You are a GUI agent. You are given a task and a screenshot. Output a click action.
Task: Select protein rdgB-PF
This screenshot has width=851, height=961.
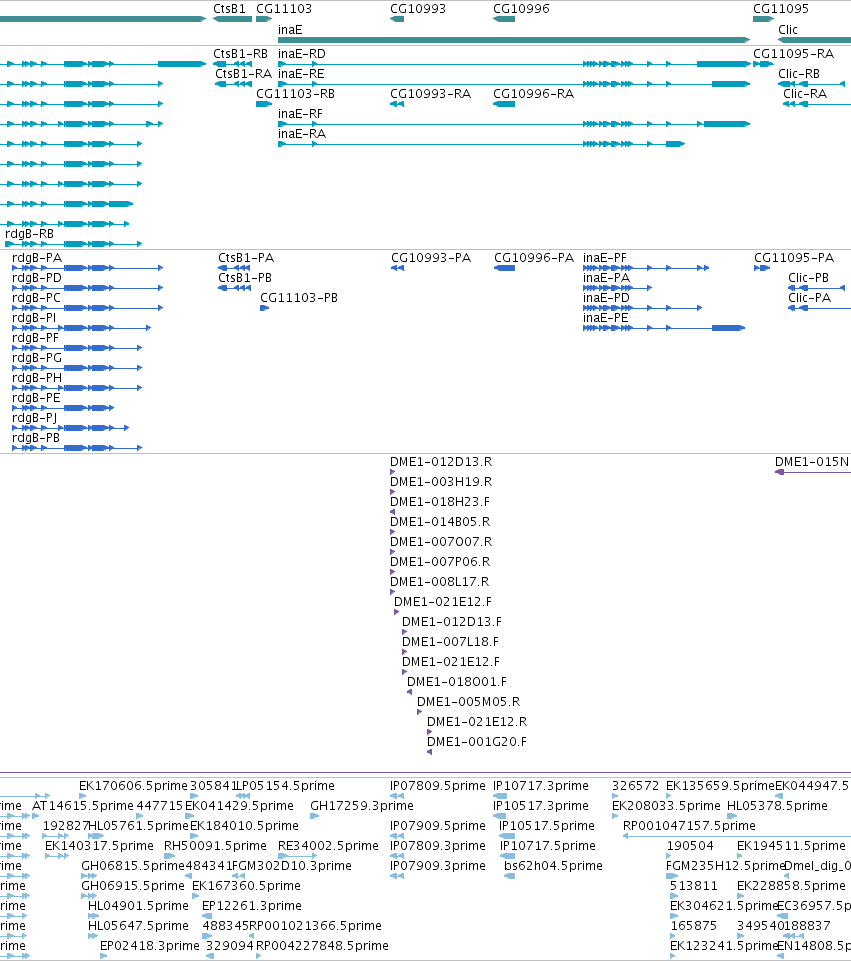pyautogui.click(x=36, y=338)
